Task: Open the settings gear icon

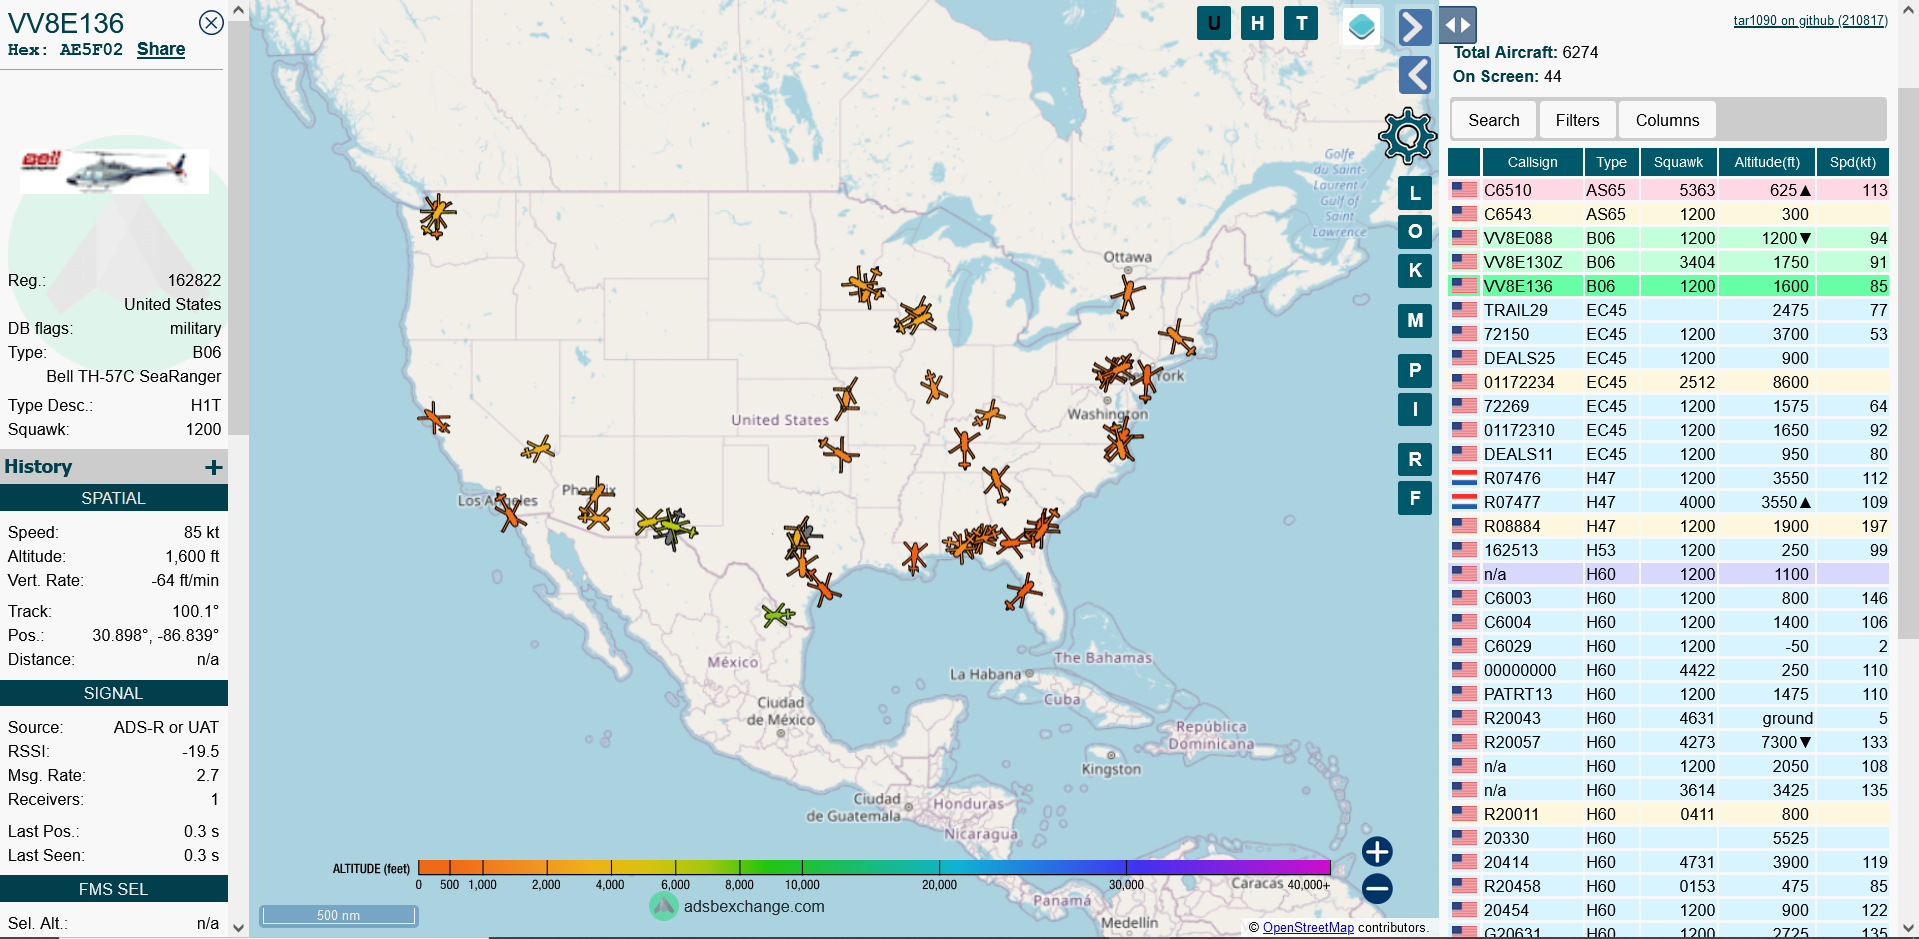Action: (x=1407, y=135)
